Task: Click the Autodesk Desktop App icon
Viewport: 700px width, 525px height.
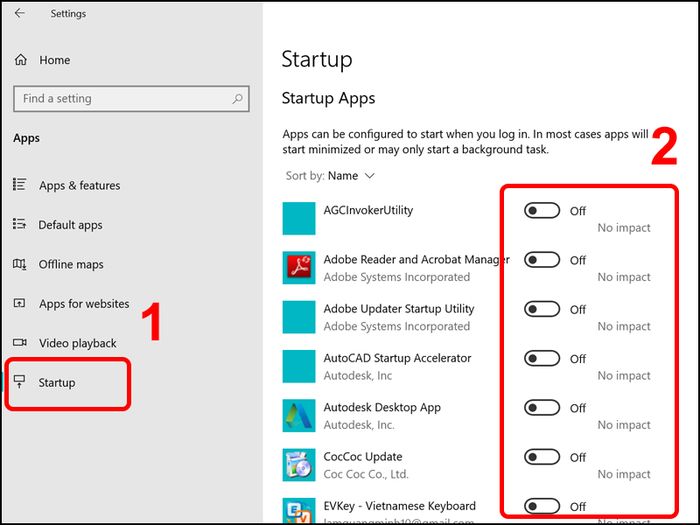Action: tap(299, 416)
